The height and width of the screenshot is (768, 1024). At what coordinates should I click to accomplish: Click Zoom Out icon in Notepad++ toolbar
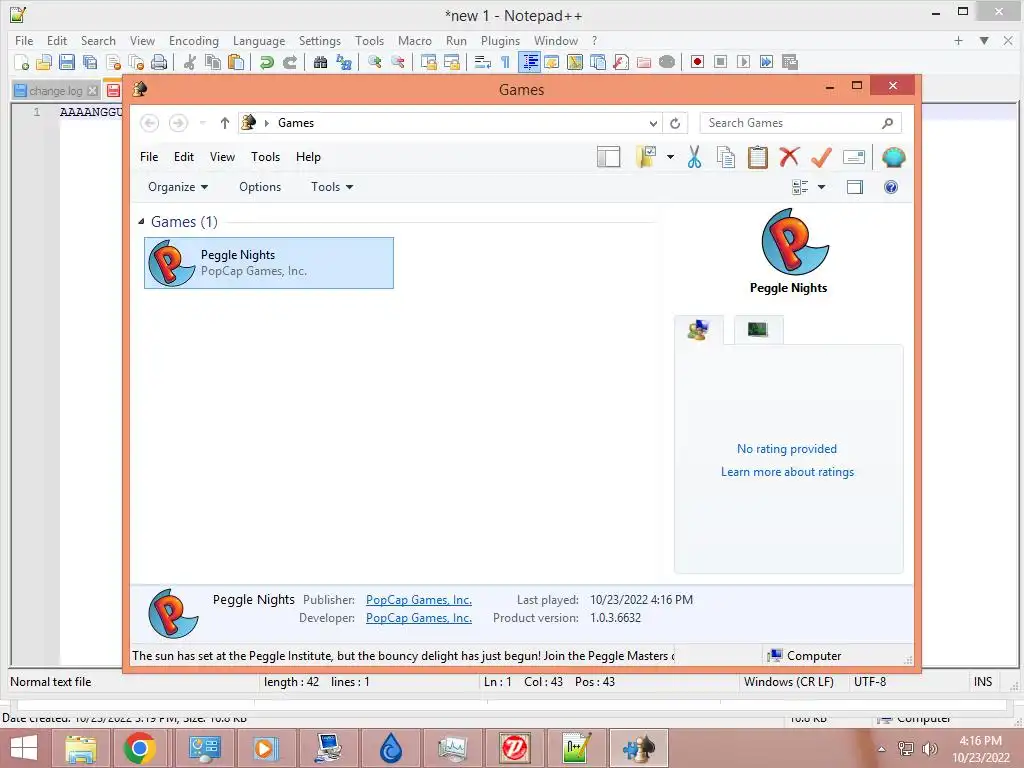398,62
